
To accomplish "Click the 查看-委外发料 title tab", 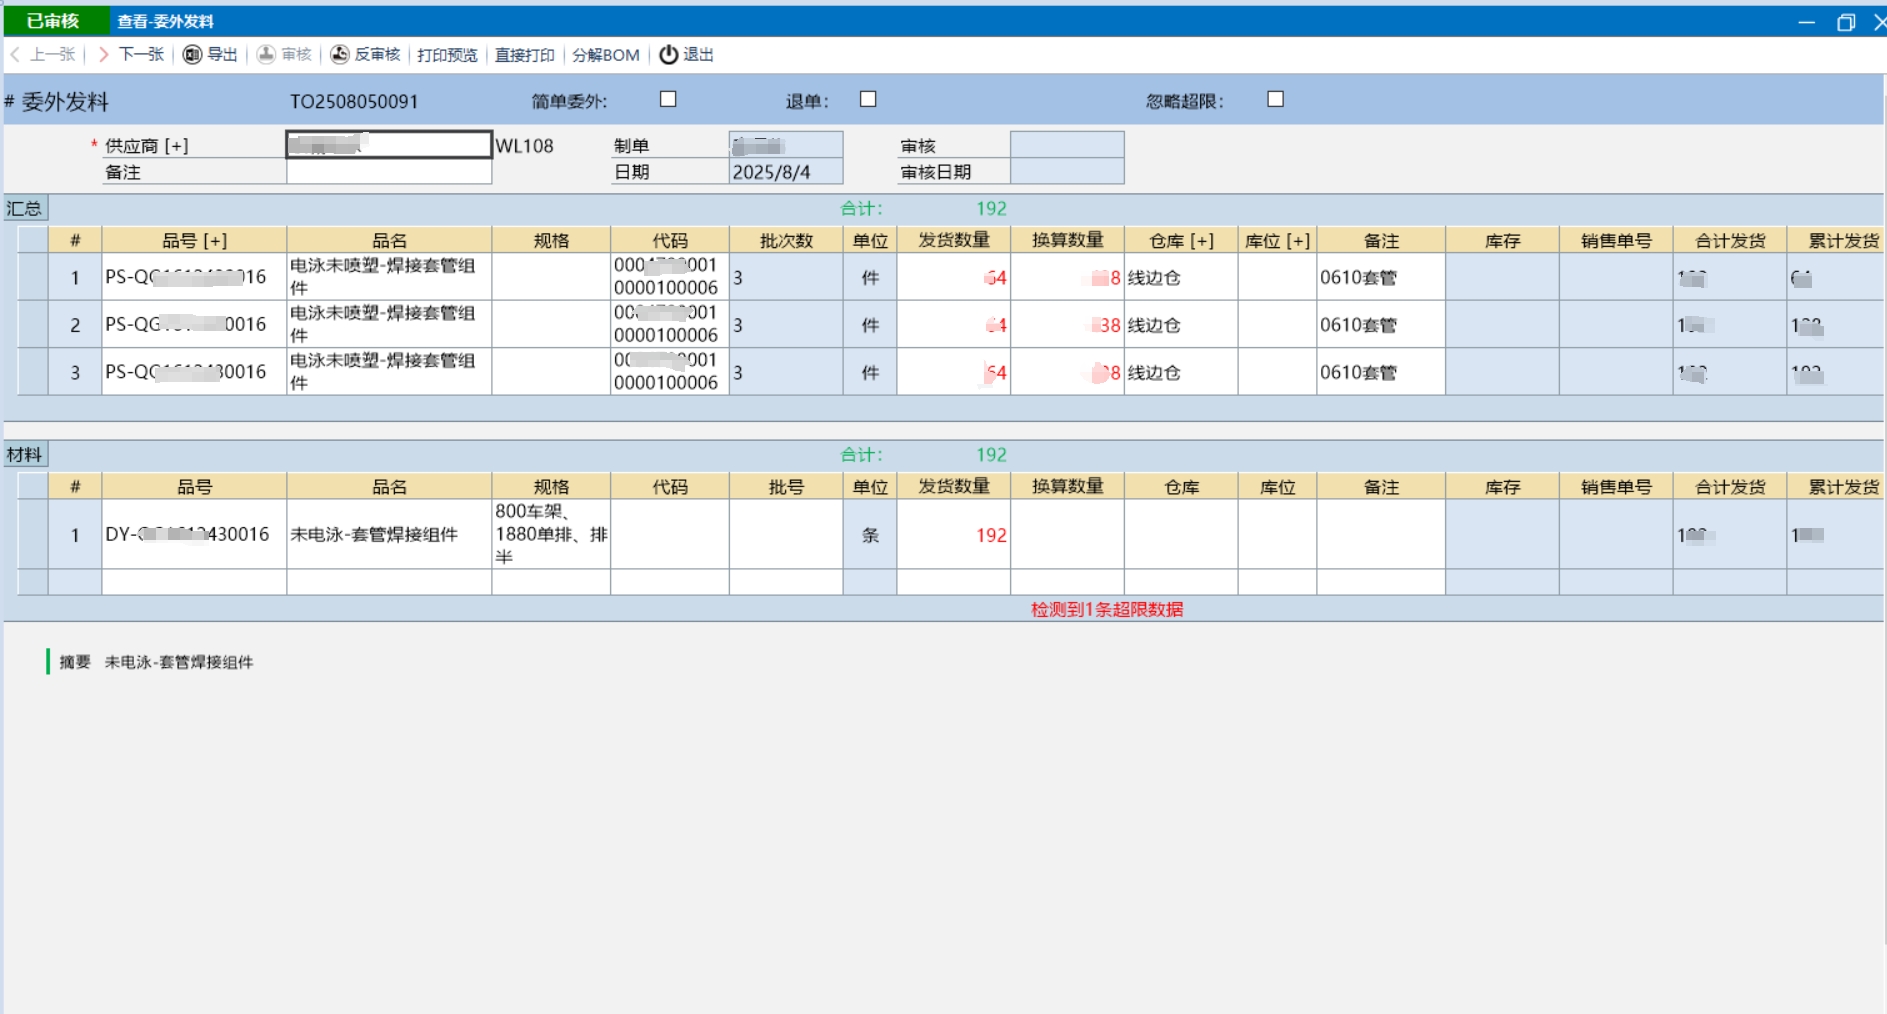I will [165, 21].
